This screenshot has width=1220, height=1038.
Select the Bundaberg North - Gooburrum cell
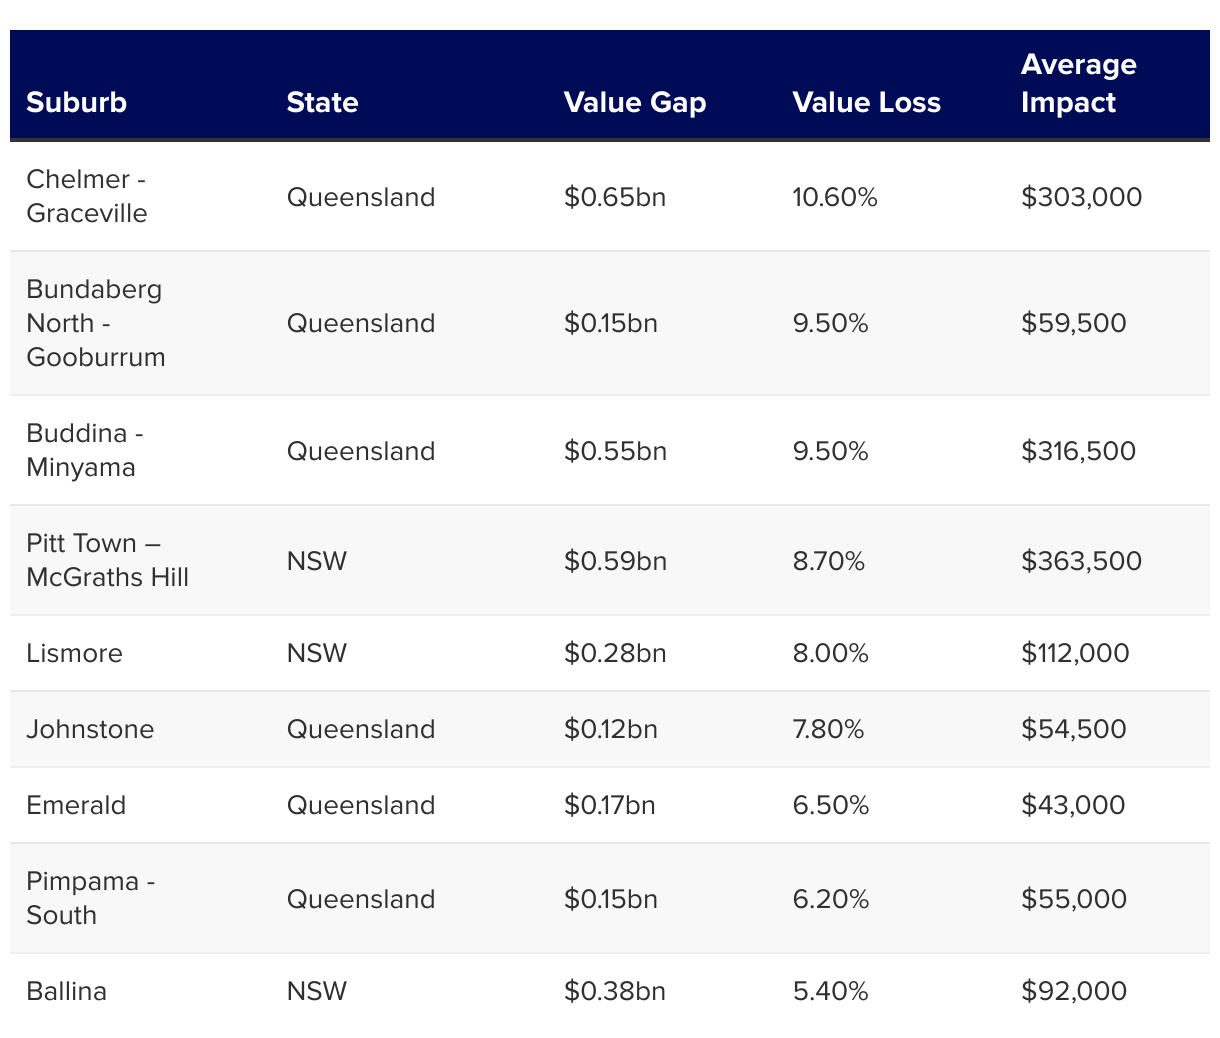[x=96, y=323]
